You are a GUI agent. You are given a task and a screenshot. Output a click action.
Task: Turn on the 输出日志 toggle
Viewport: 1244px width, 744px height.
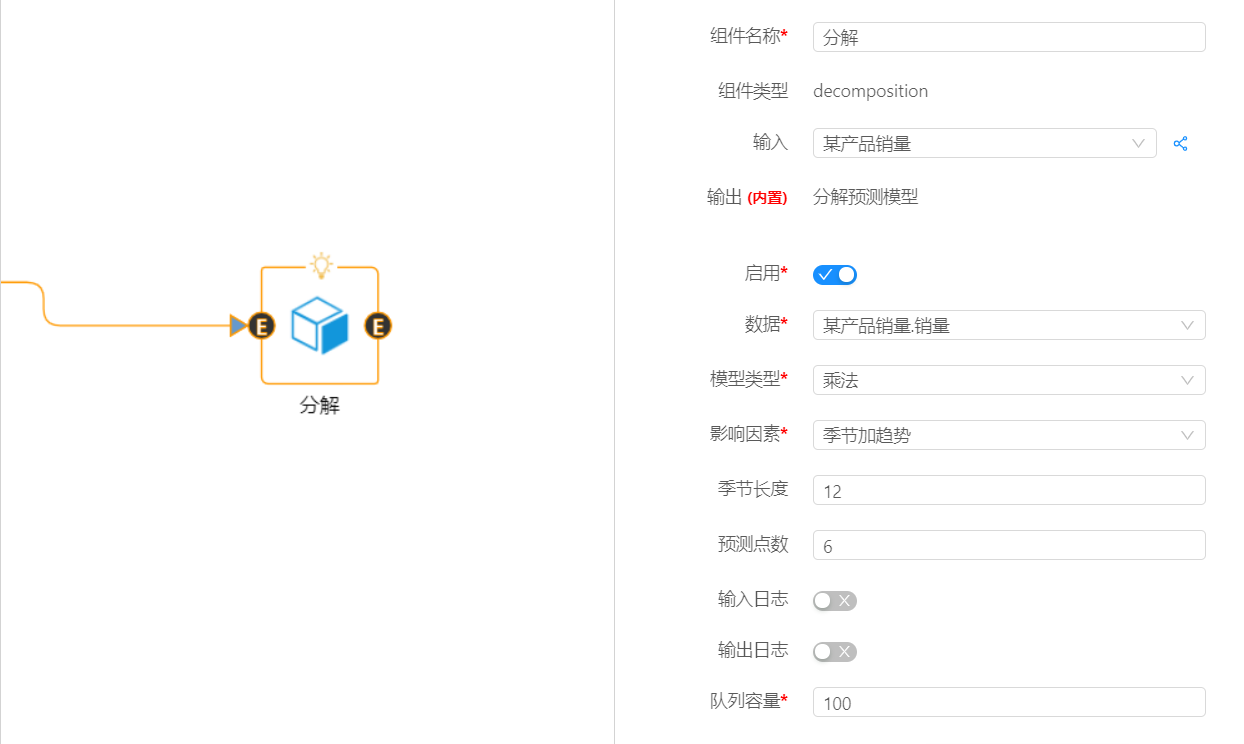pyautogui.click(x=835, y=652)
